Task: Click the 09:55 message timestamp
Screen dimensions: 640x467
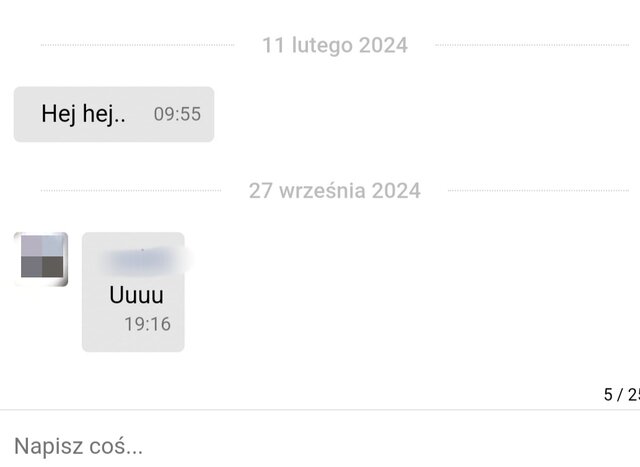Action: coord(177,114)
